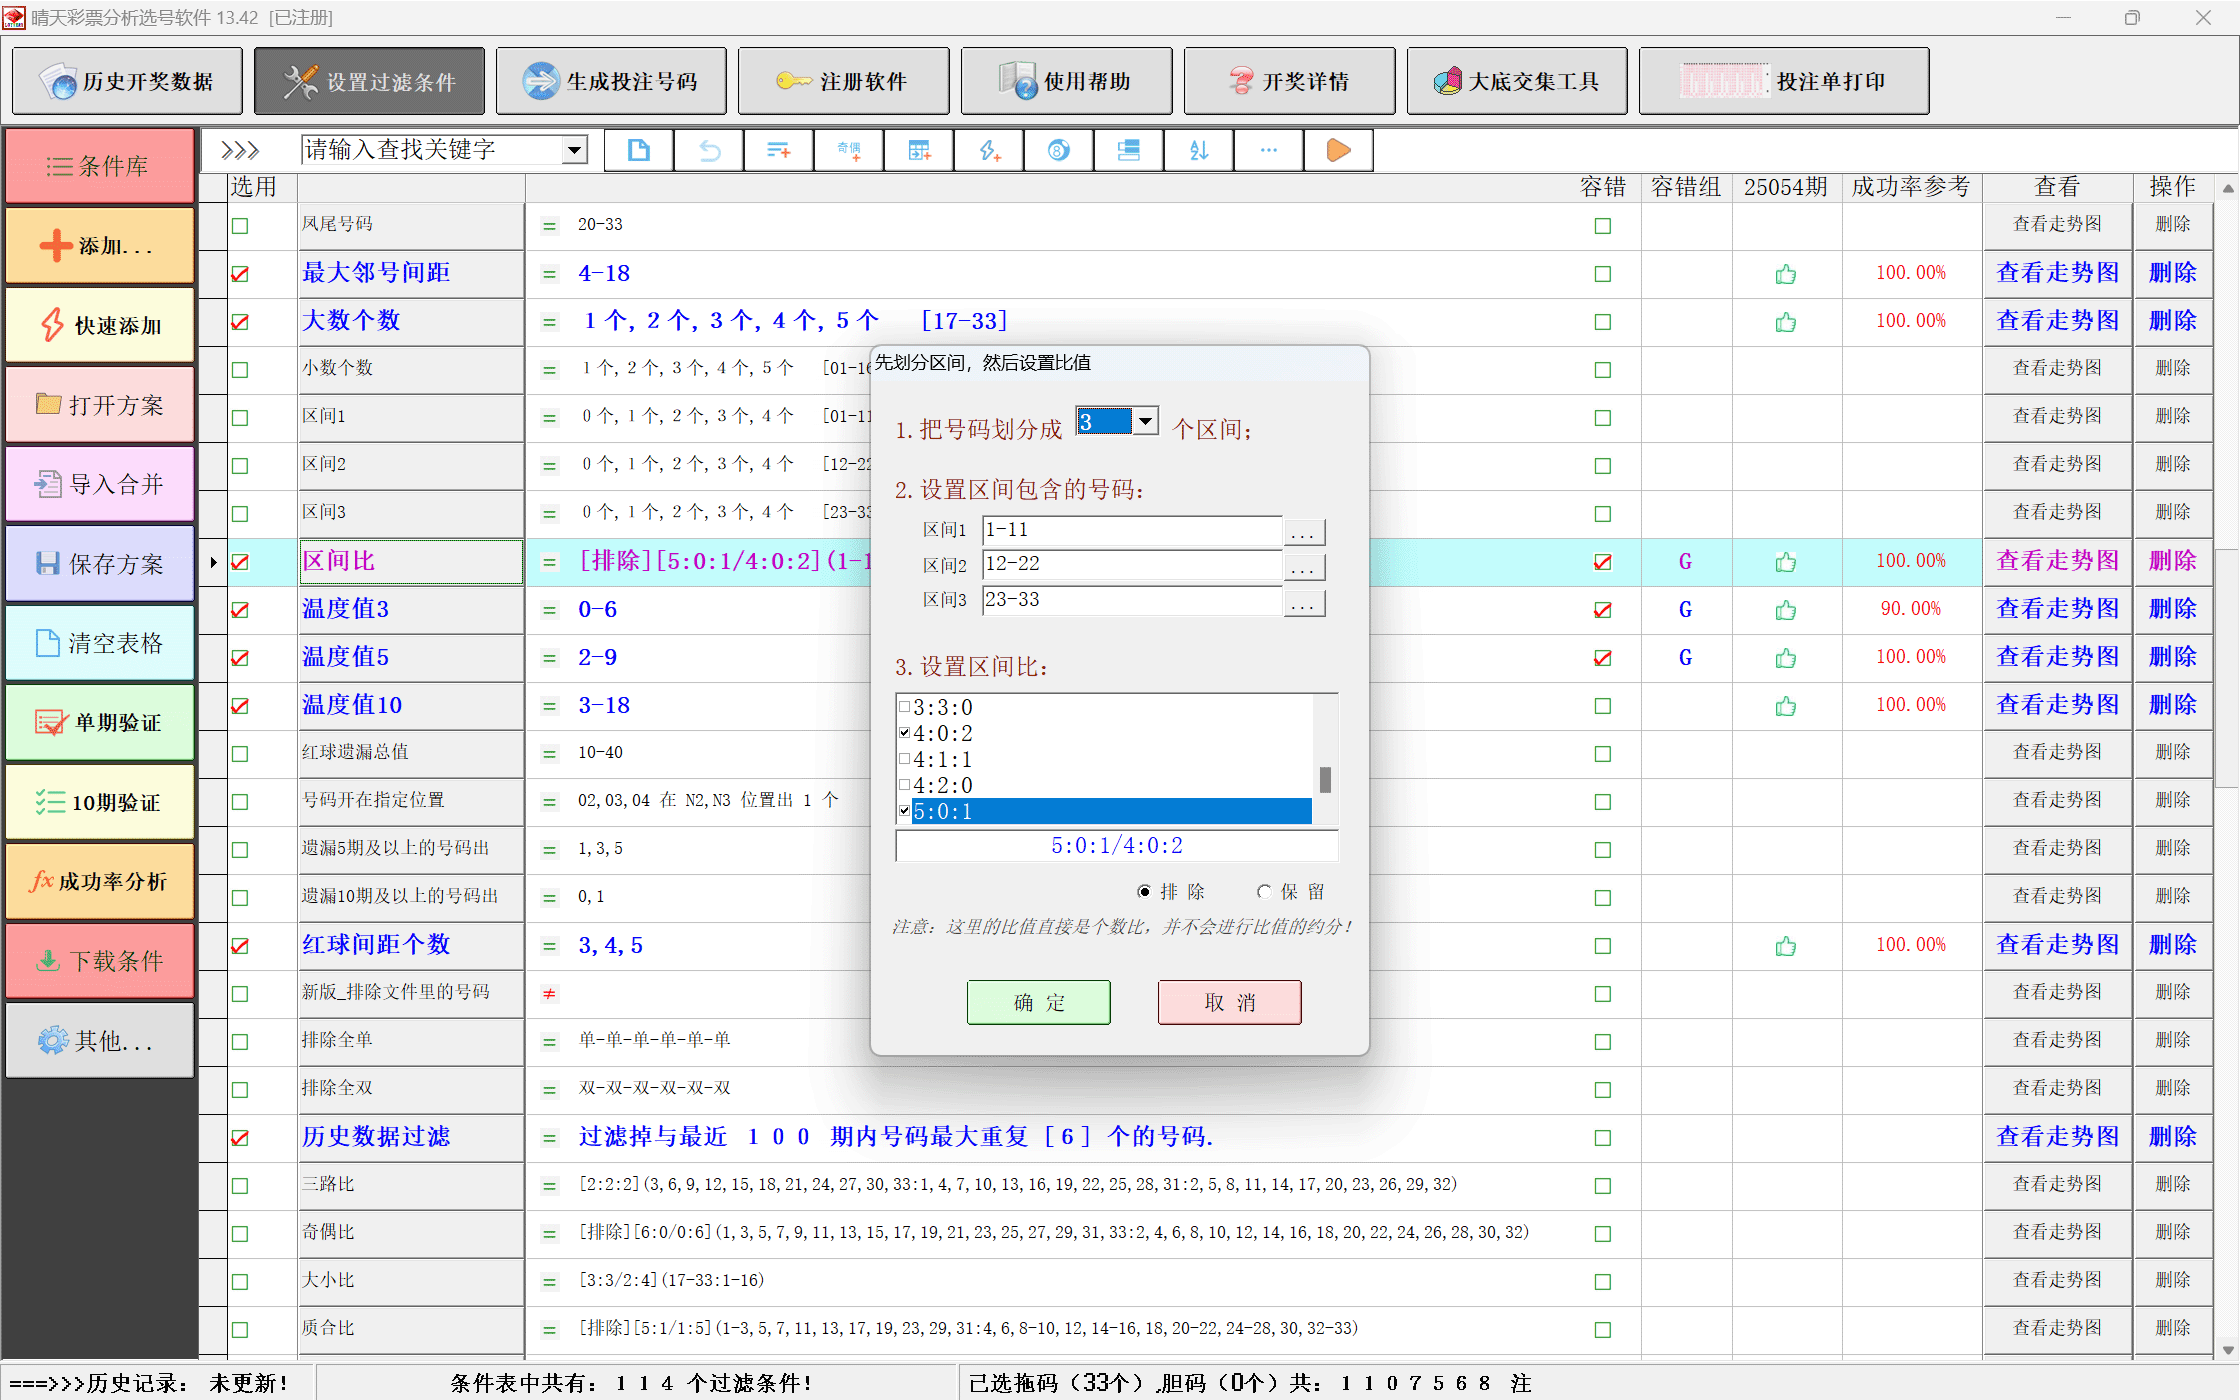Enable the 小数个数 condition checkbox

point(240,370)
